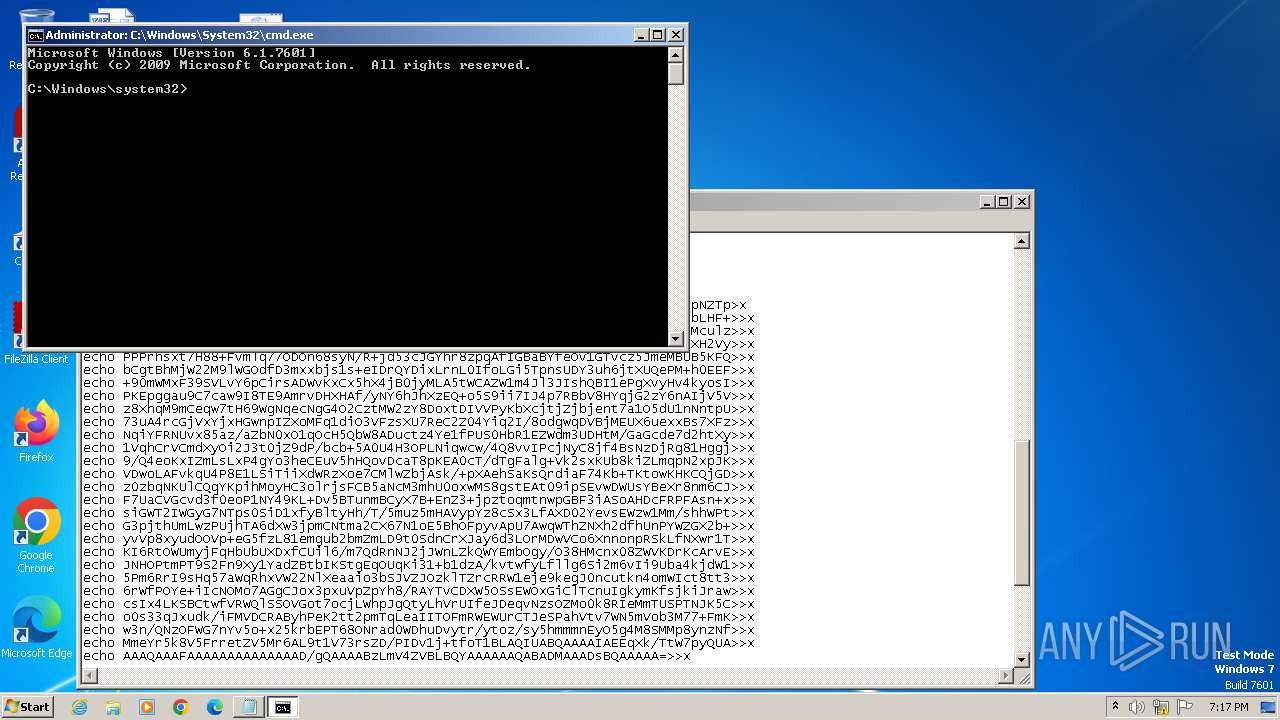Click the echo line starting o0s33qJxudk
The width and height of the screenshot is (1280, 720).
click(x=419, y=617)
